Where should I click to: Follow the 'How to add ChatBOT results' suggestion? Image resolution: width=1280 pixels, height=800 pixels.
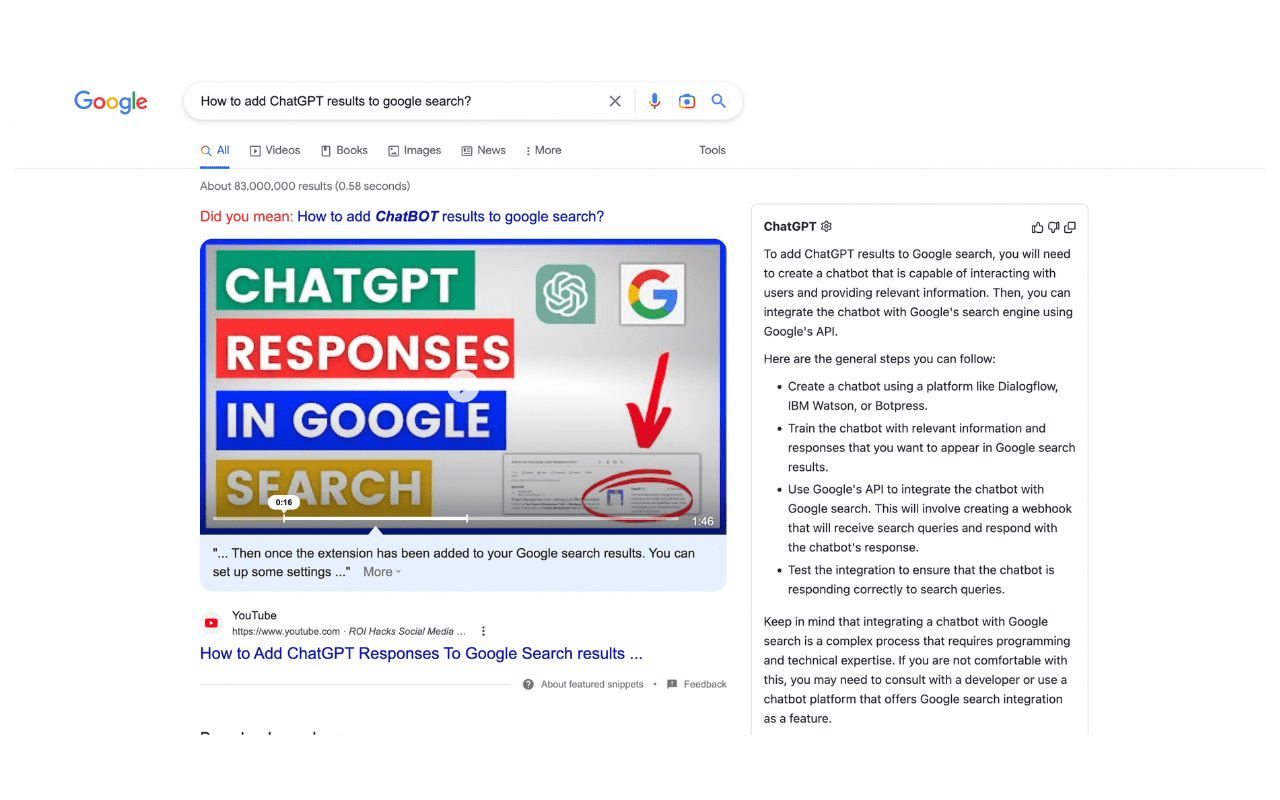450,216
